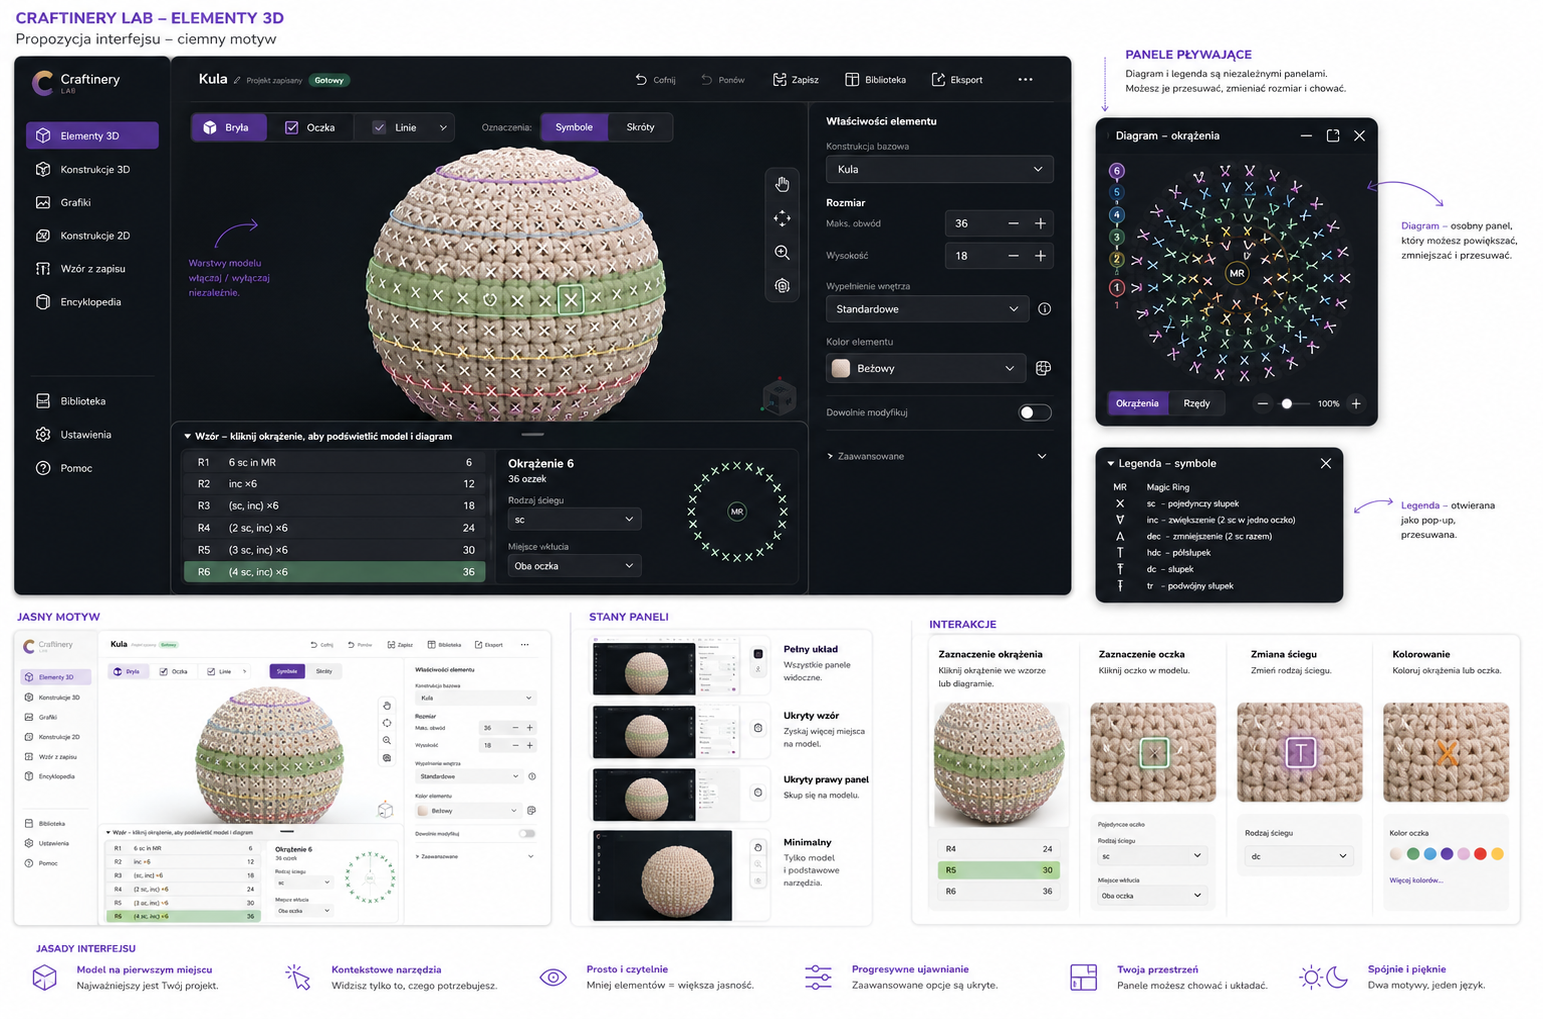Image resolution: width=1543 pixels, height=1019 pixels.
Task: Expand the Zaawansowane section in dark theme
Action: point(937,456)
